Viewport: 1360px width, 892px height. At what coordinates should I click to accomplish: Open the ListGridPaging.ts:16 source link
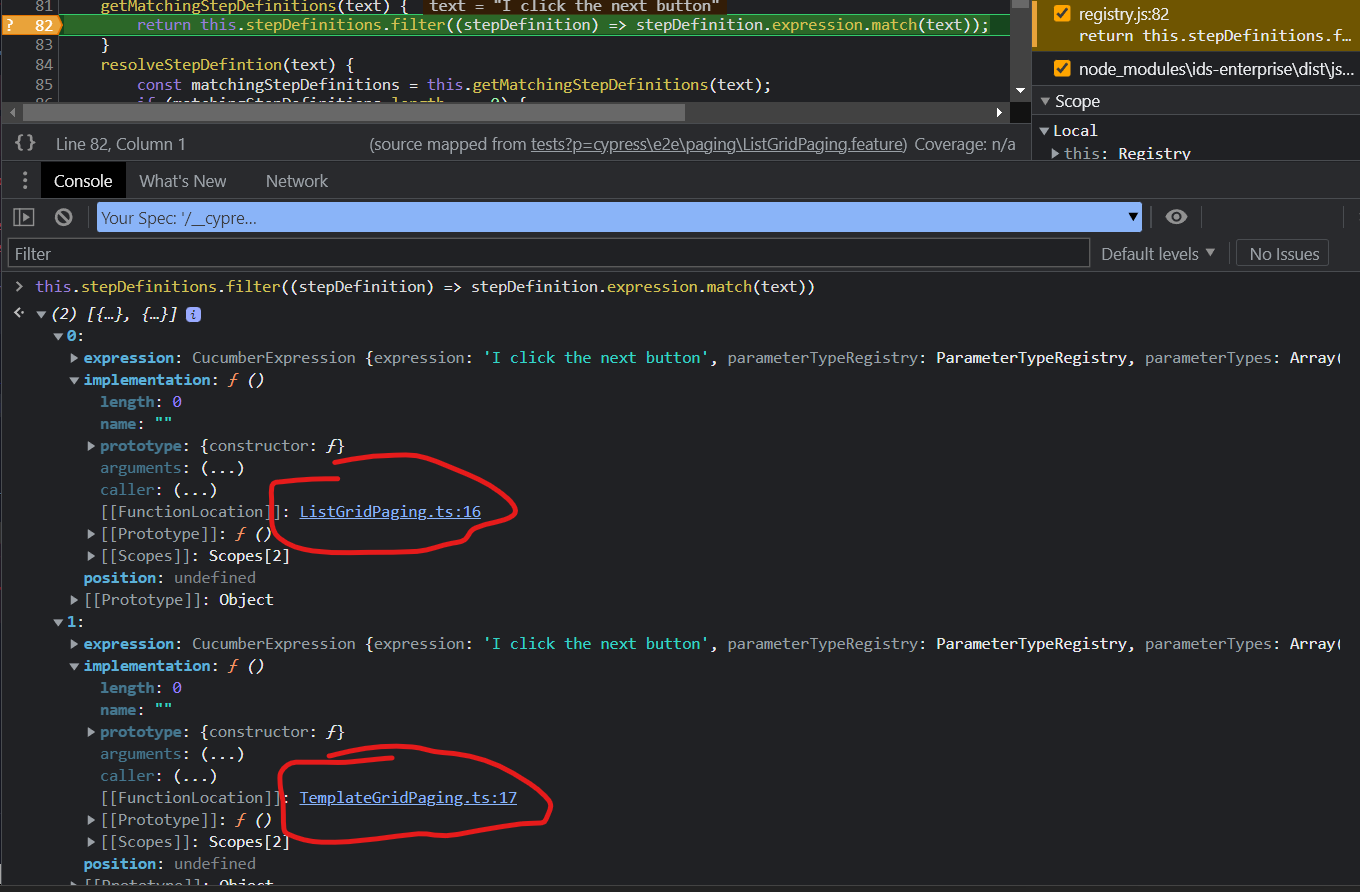coord(390,511)
